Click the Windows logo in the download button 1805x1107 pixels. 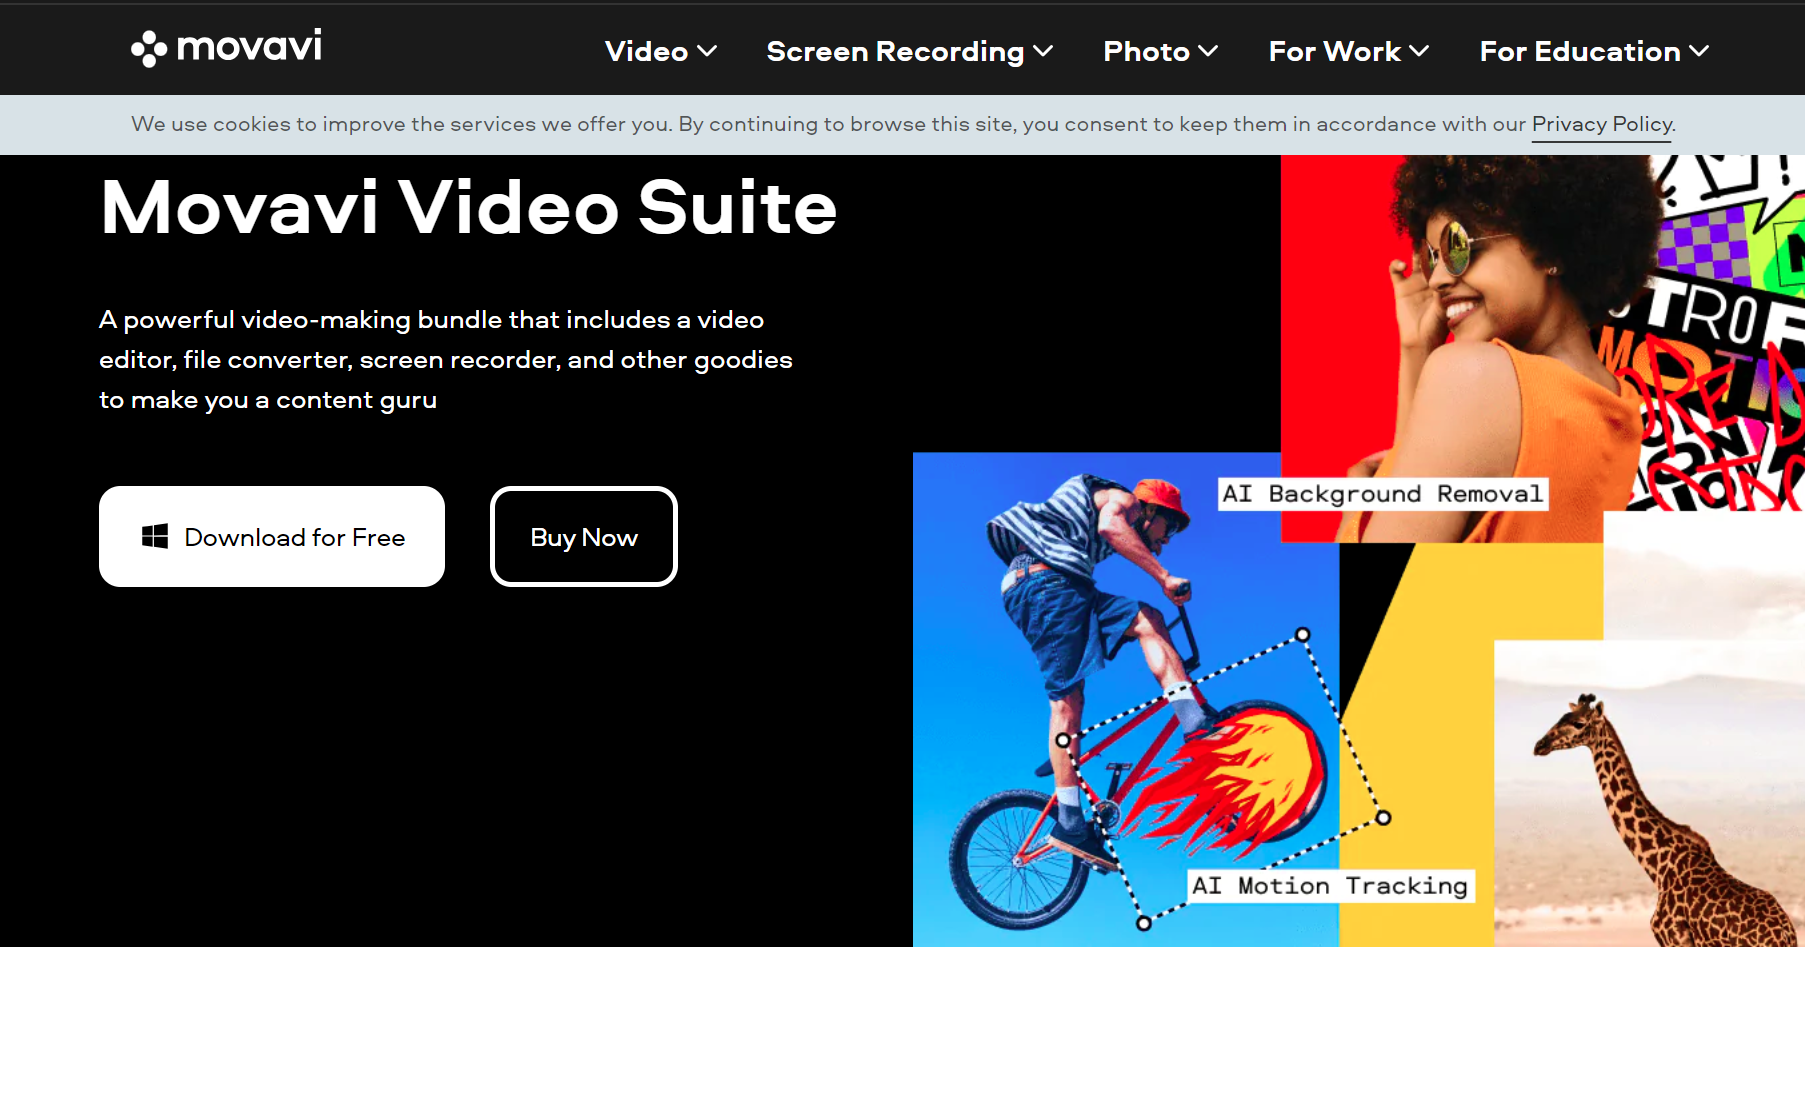(x=155, y=537)
